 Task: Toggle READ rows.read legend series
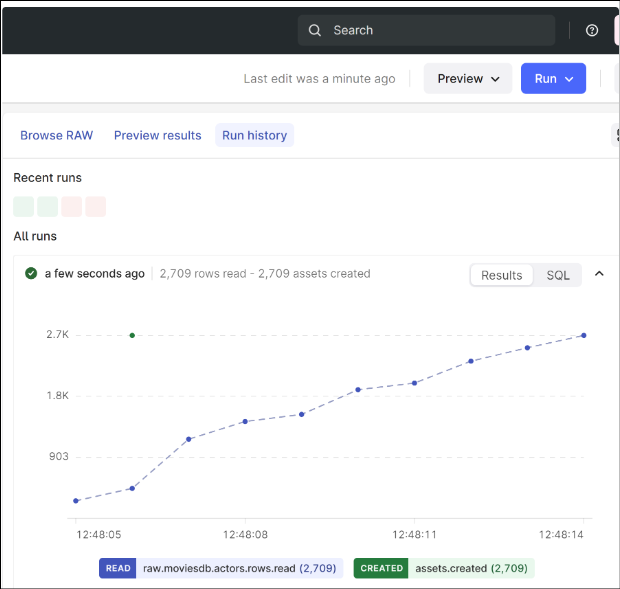pos(220,568)
